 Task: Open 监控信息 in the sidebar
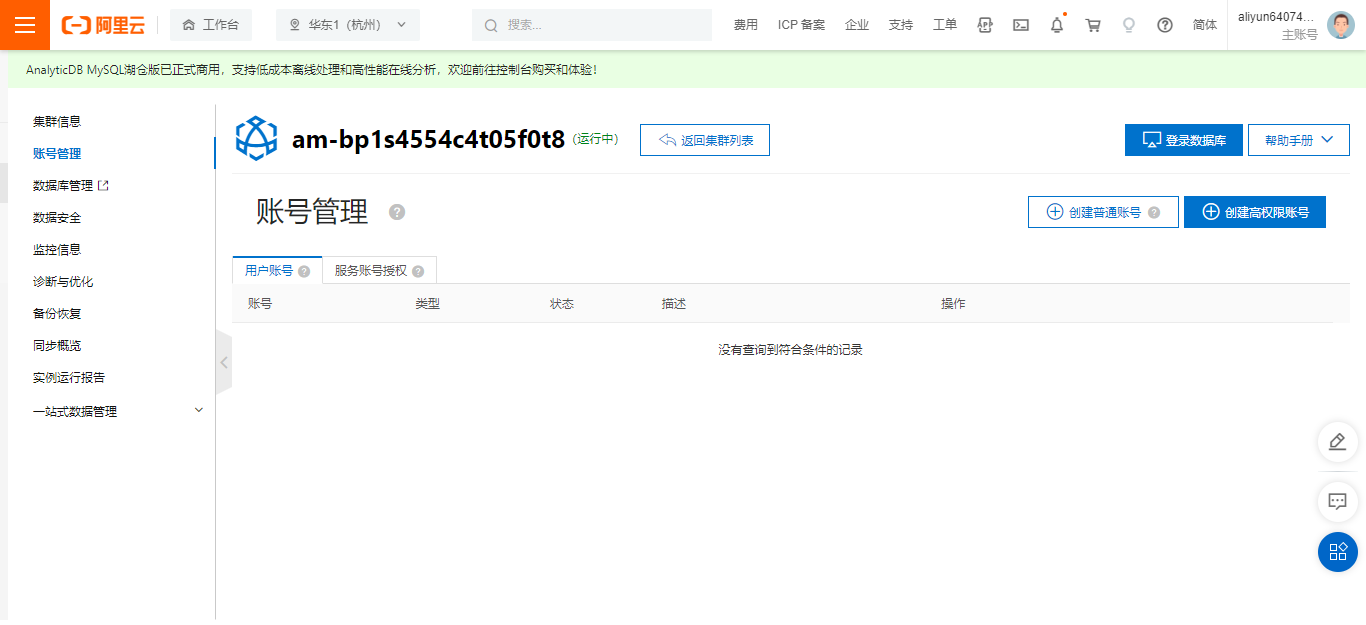57,249
